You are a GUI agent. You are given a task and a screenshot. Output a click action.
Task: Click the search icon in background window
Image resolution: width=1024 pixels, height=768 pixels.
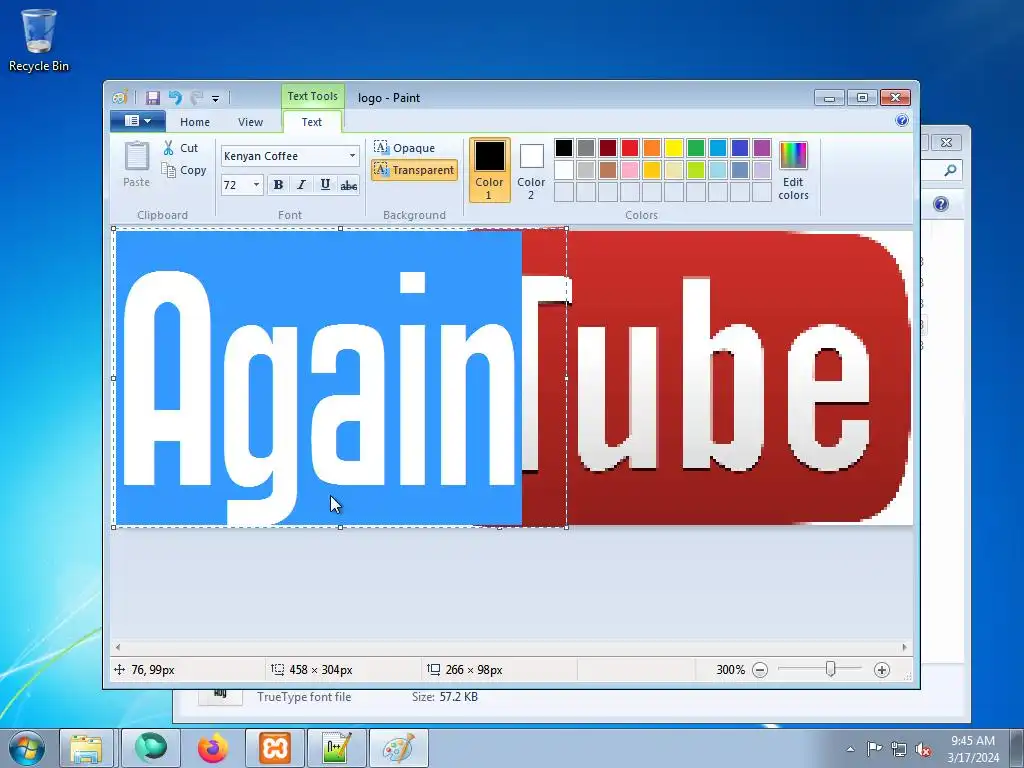950,170
